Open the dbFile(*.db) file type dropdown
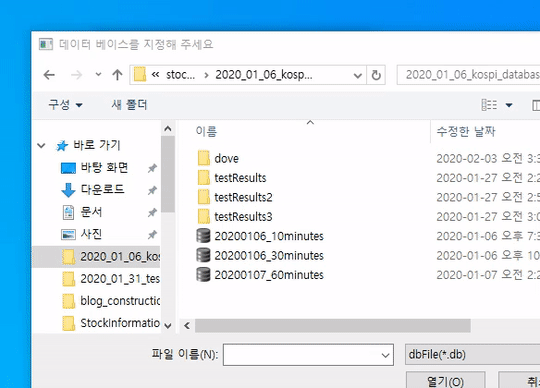 [472, 354]
